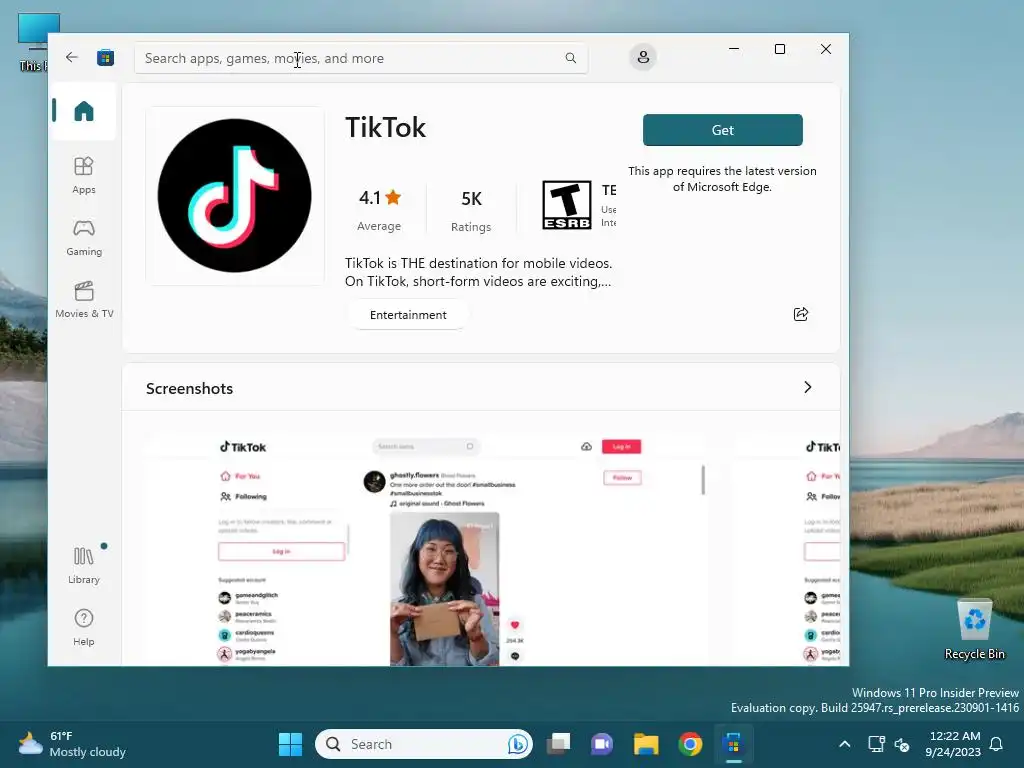
Task: Click the ESRB Teen rating badge
Action: tap(566, 205)
